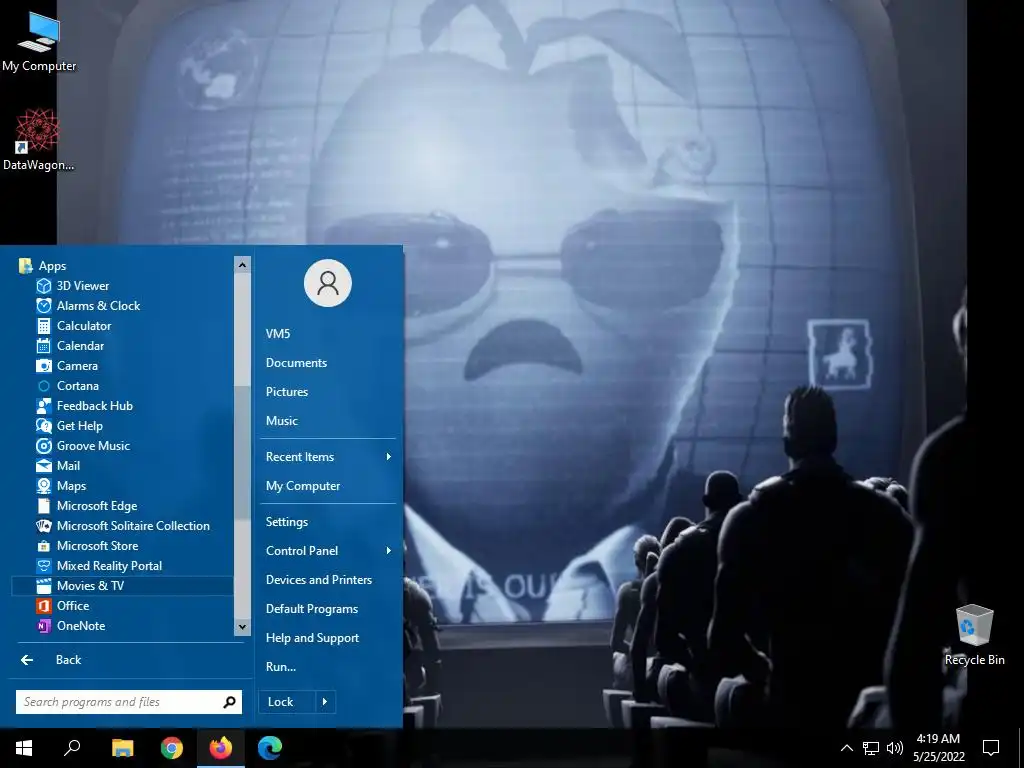Select the DataWagon desktop shortcut
The height and width of the screenshot is (768, 1024).
[39, 140]
